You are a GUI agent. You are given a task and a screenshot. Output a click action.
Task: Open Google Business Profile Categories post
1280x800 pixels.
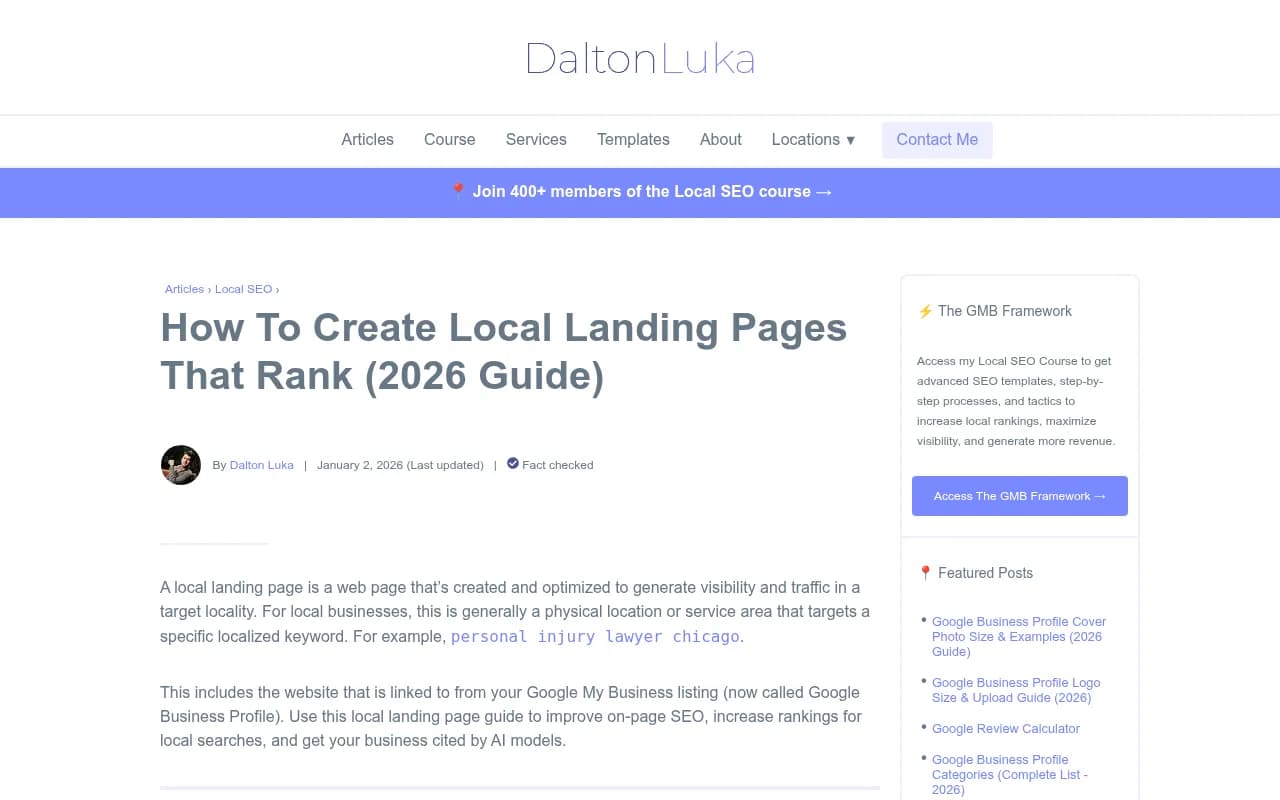click(x=1009, y=774)
